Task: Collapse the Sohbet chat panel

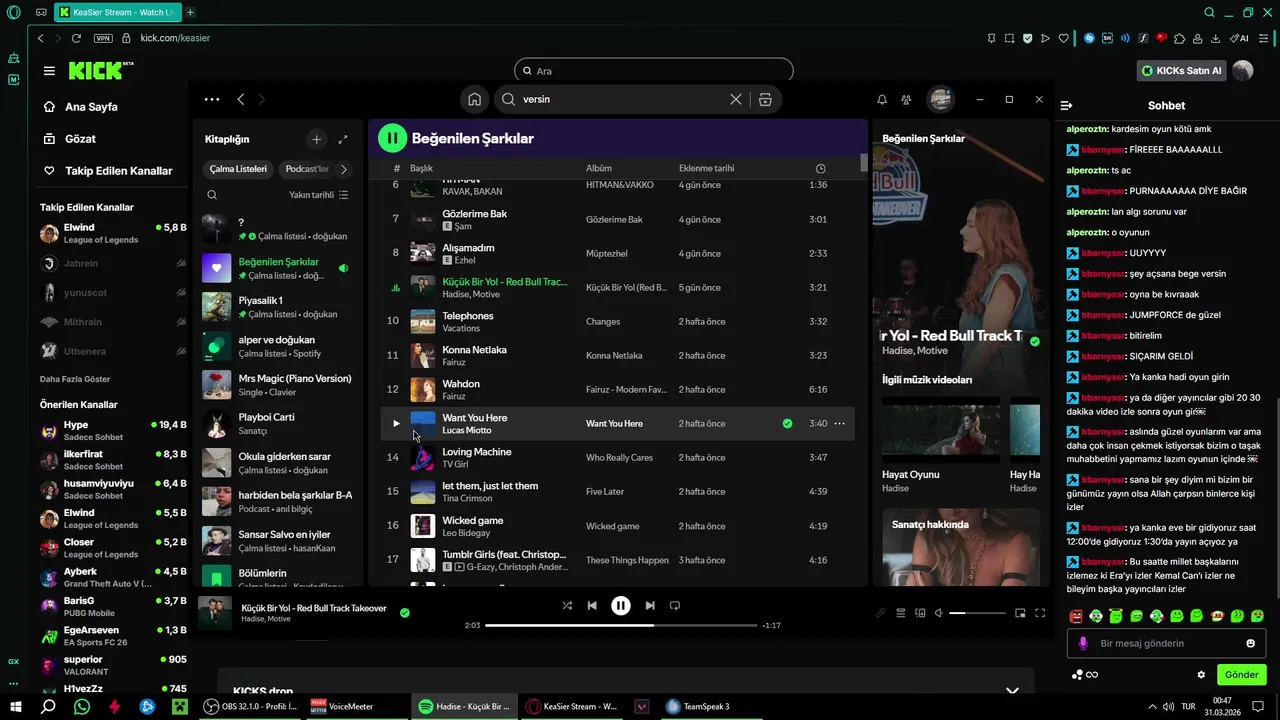Action: click(1066, 105)
